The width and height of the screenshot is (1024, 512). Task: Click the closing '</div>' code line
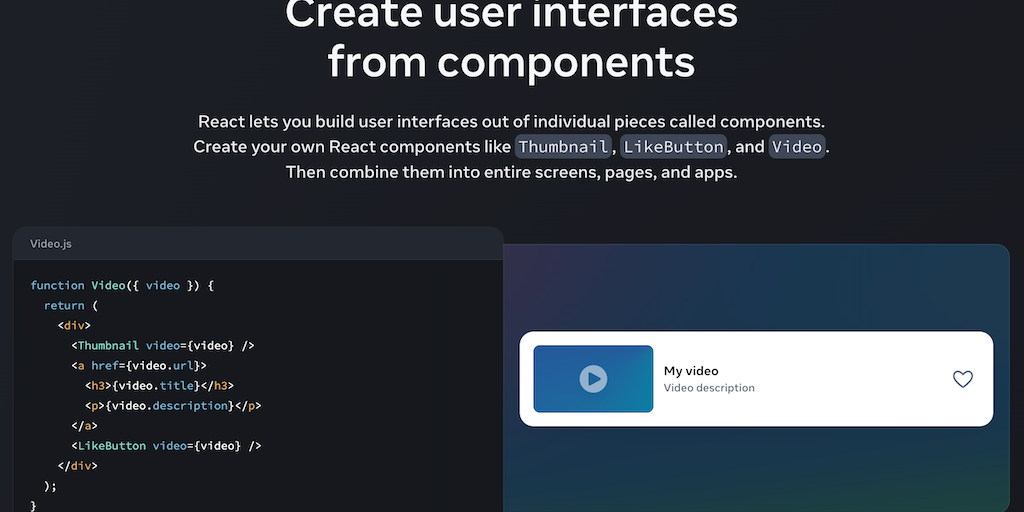click(x=78, y=466)
